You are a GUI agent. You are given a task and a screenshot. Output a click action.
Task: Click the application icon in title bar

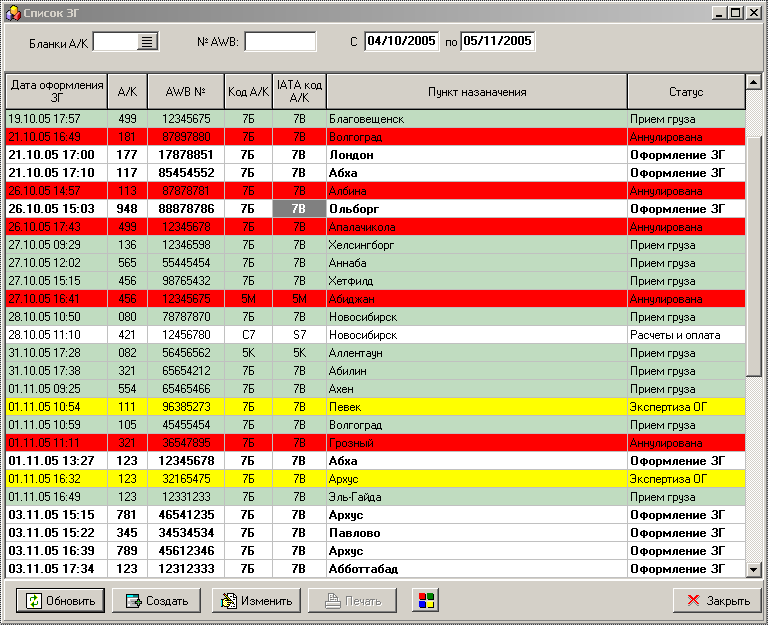(x=13, y=13)
